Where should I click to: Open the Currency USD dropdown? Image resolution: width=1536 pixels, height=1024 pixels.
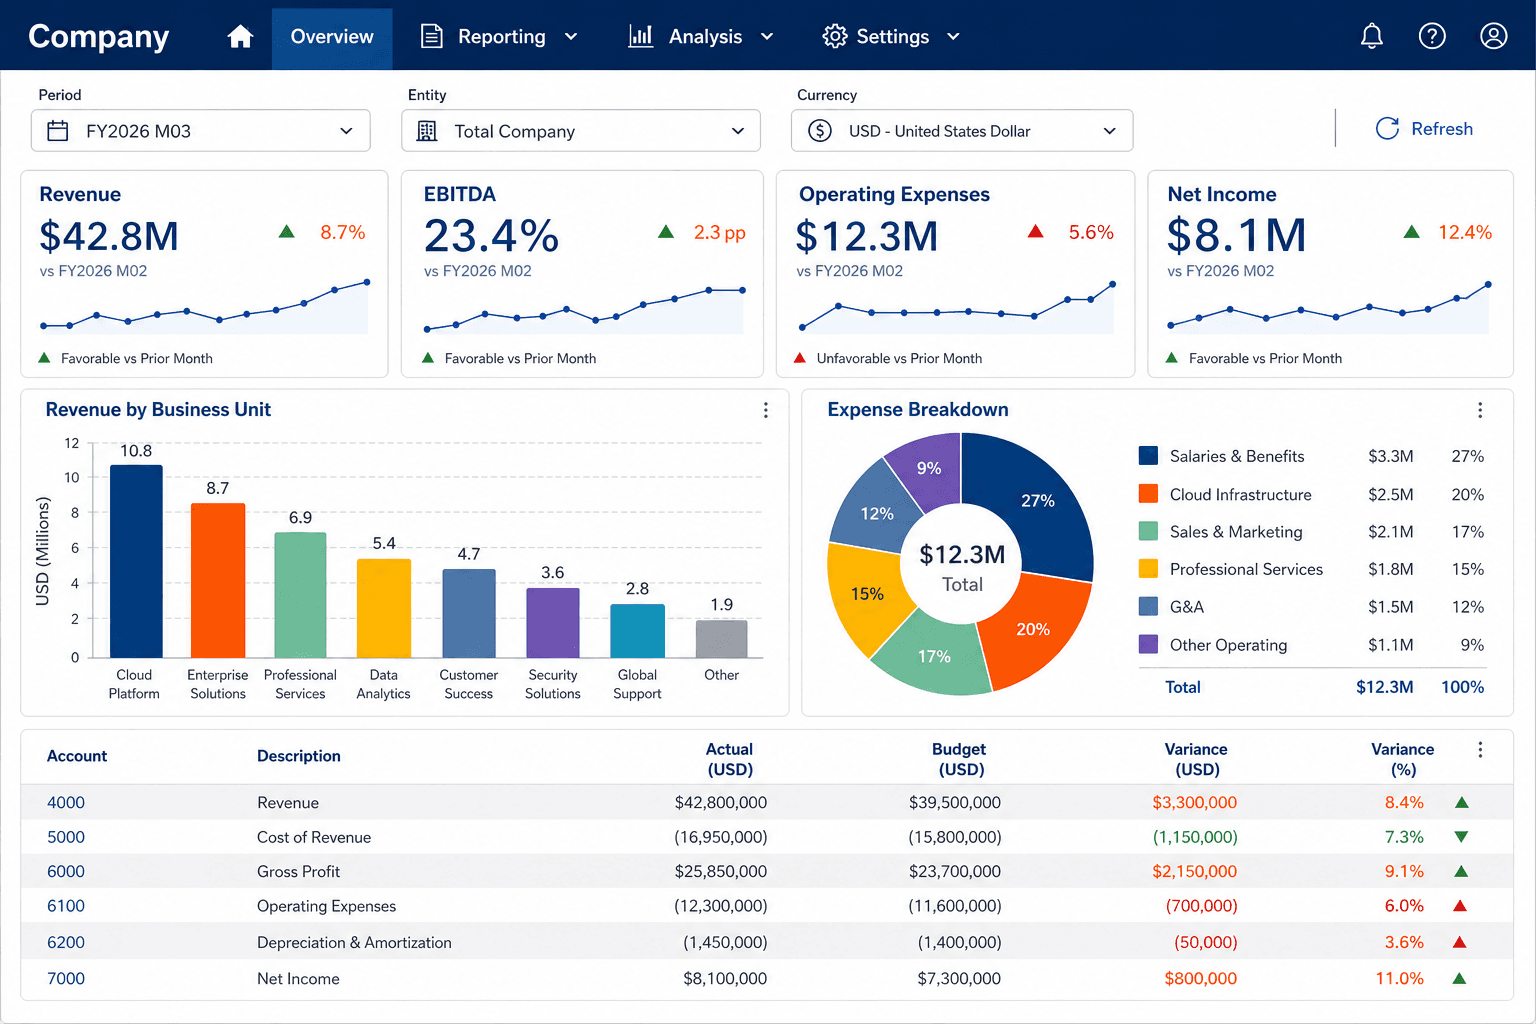pyautogui.click(x=962, y=131)
